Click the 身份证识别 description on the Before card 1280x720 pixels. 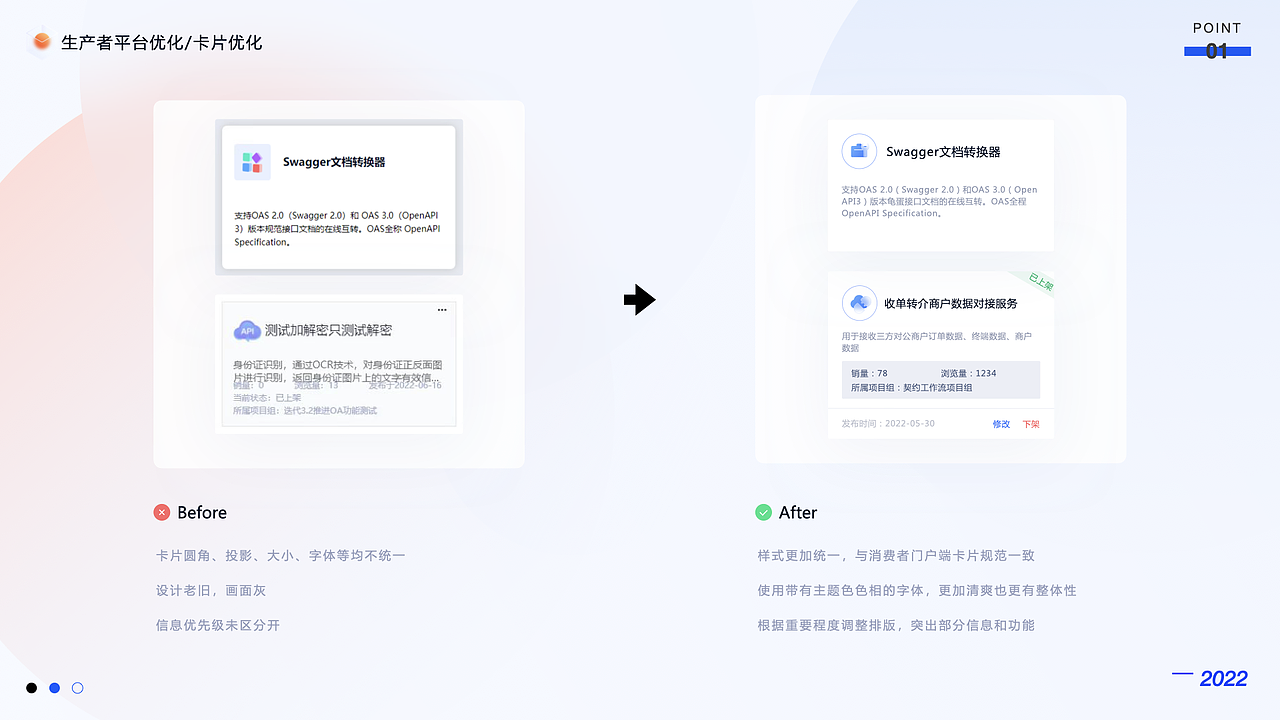click(x=337, y=371)
